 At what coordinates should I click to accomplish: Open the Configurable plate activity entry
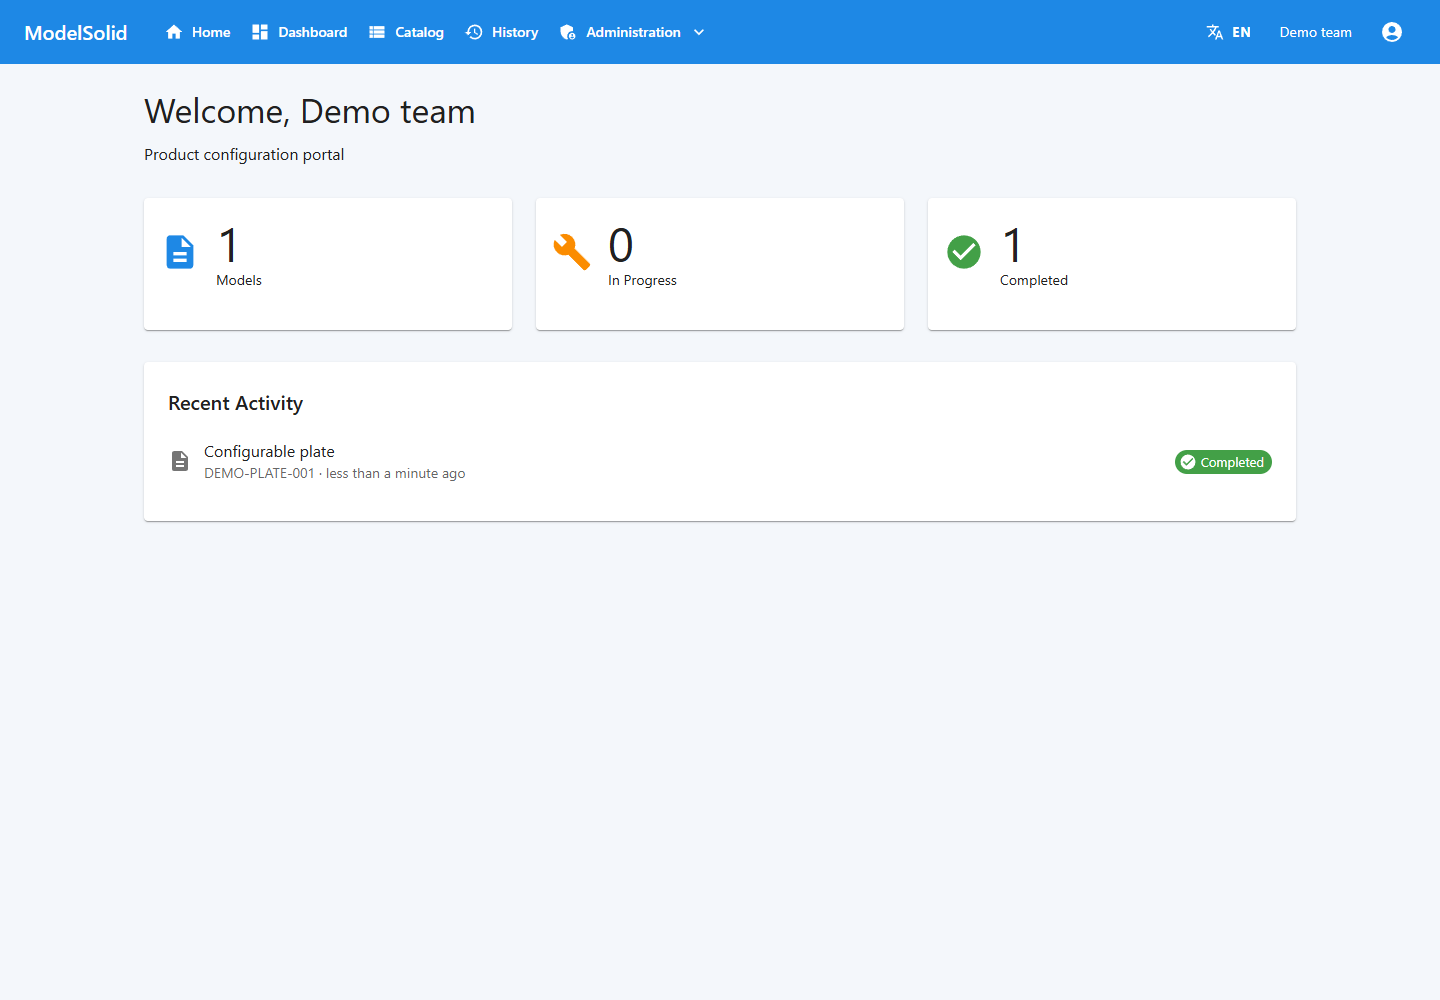[x=720, y=462]
